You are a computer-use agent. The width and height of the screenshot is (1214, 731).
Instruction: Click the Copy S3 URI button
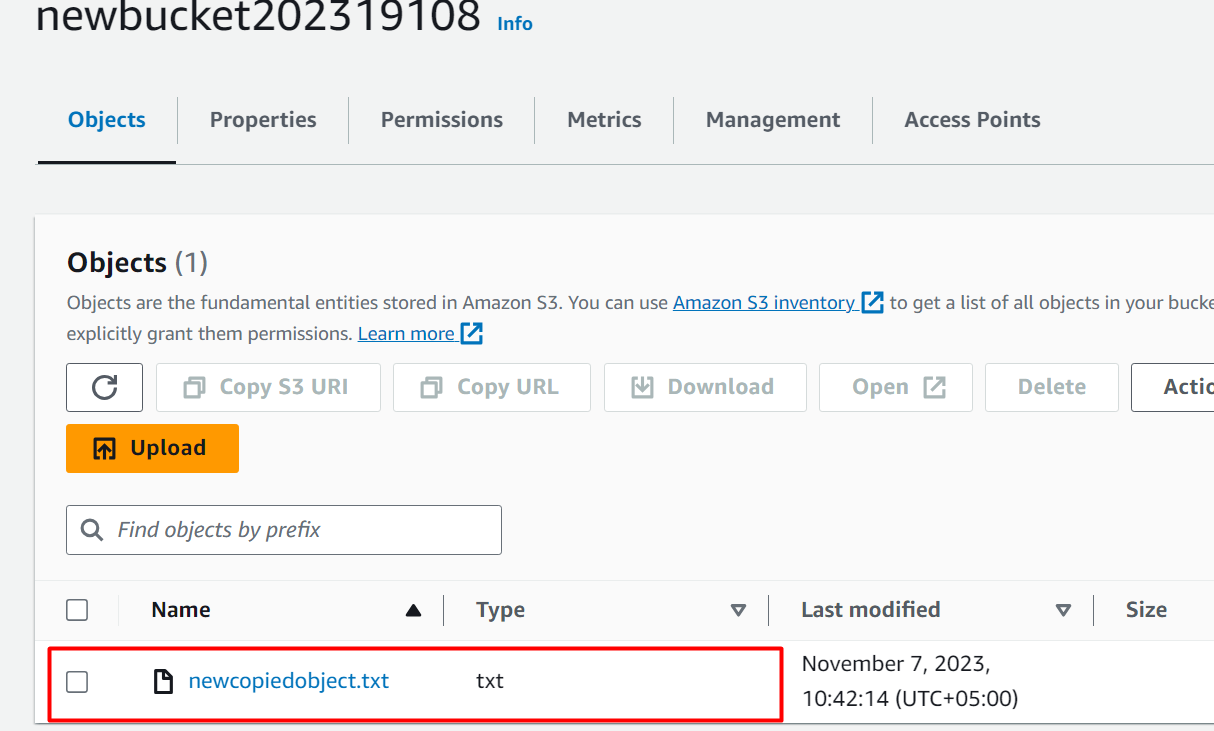pyautogui.click(x=268, y=387)
